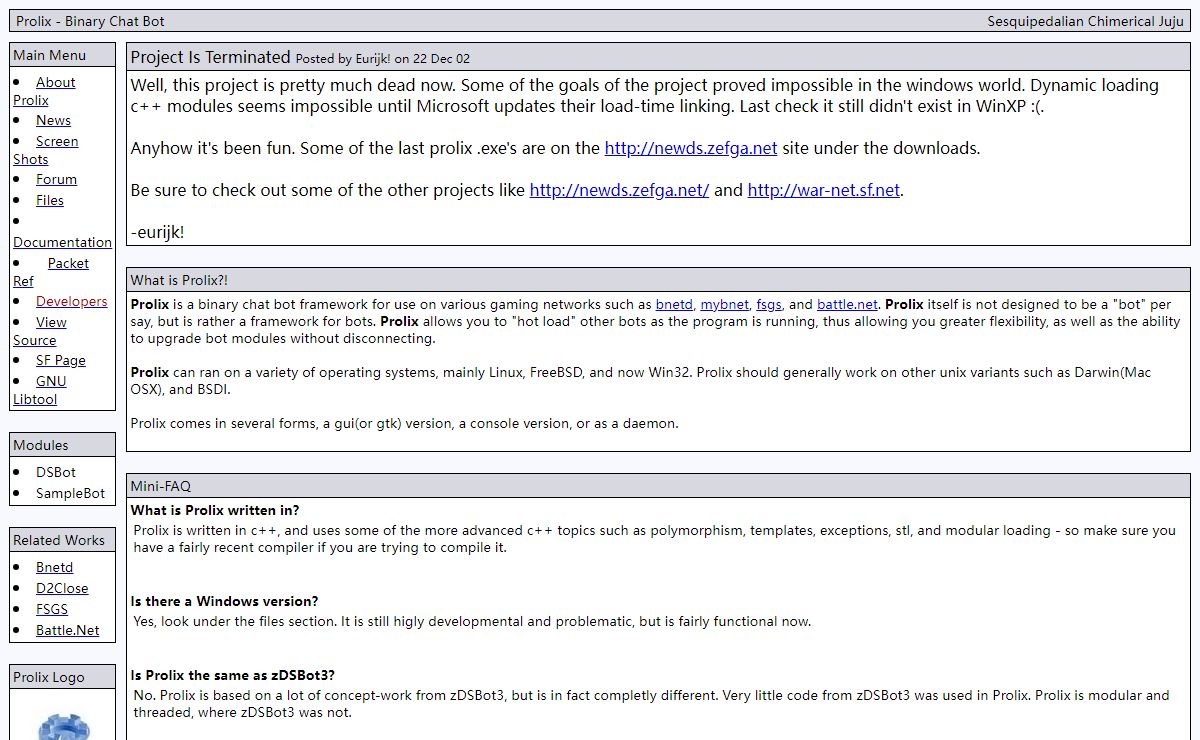Open the Files section

pos(49,200)
